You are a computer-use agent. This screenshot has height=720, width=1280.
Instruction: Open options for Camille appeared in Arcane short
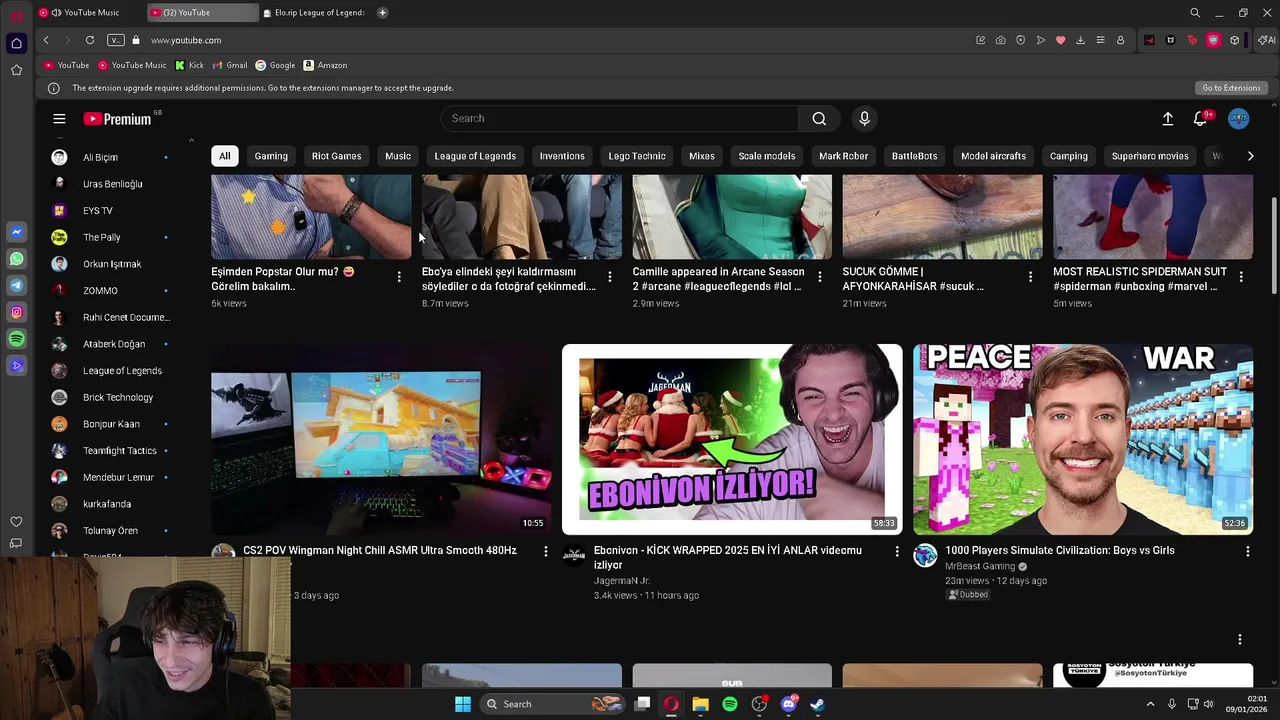tap(820, 277)
